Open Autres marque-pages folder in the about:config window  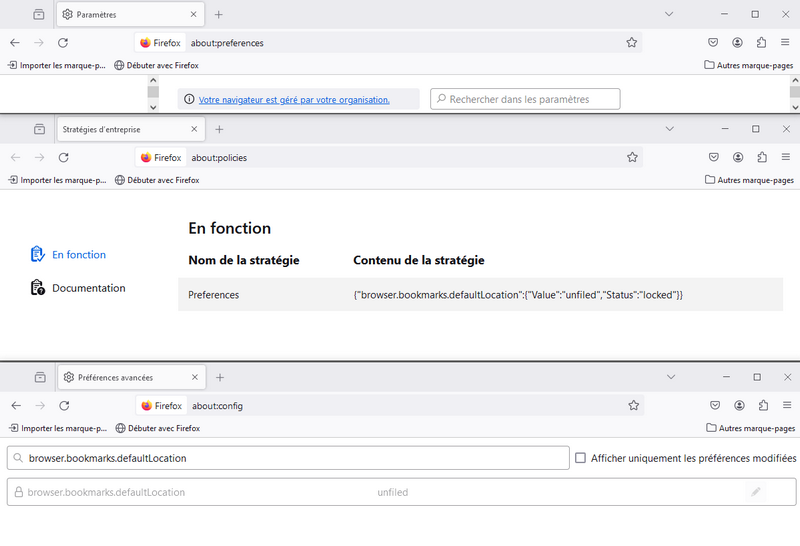click(750, 428)
